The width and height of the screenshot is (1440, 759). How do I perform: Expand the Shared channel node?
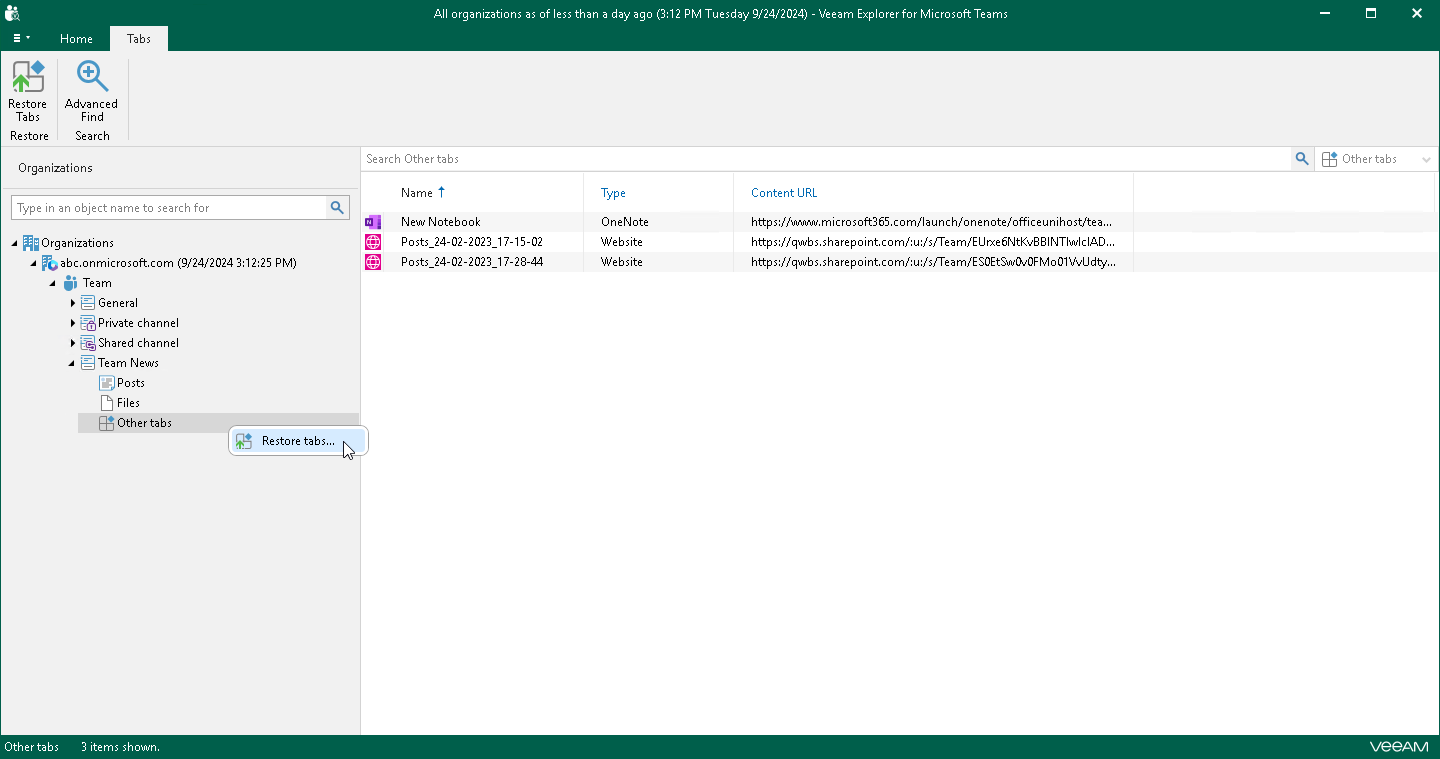71,342
